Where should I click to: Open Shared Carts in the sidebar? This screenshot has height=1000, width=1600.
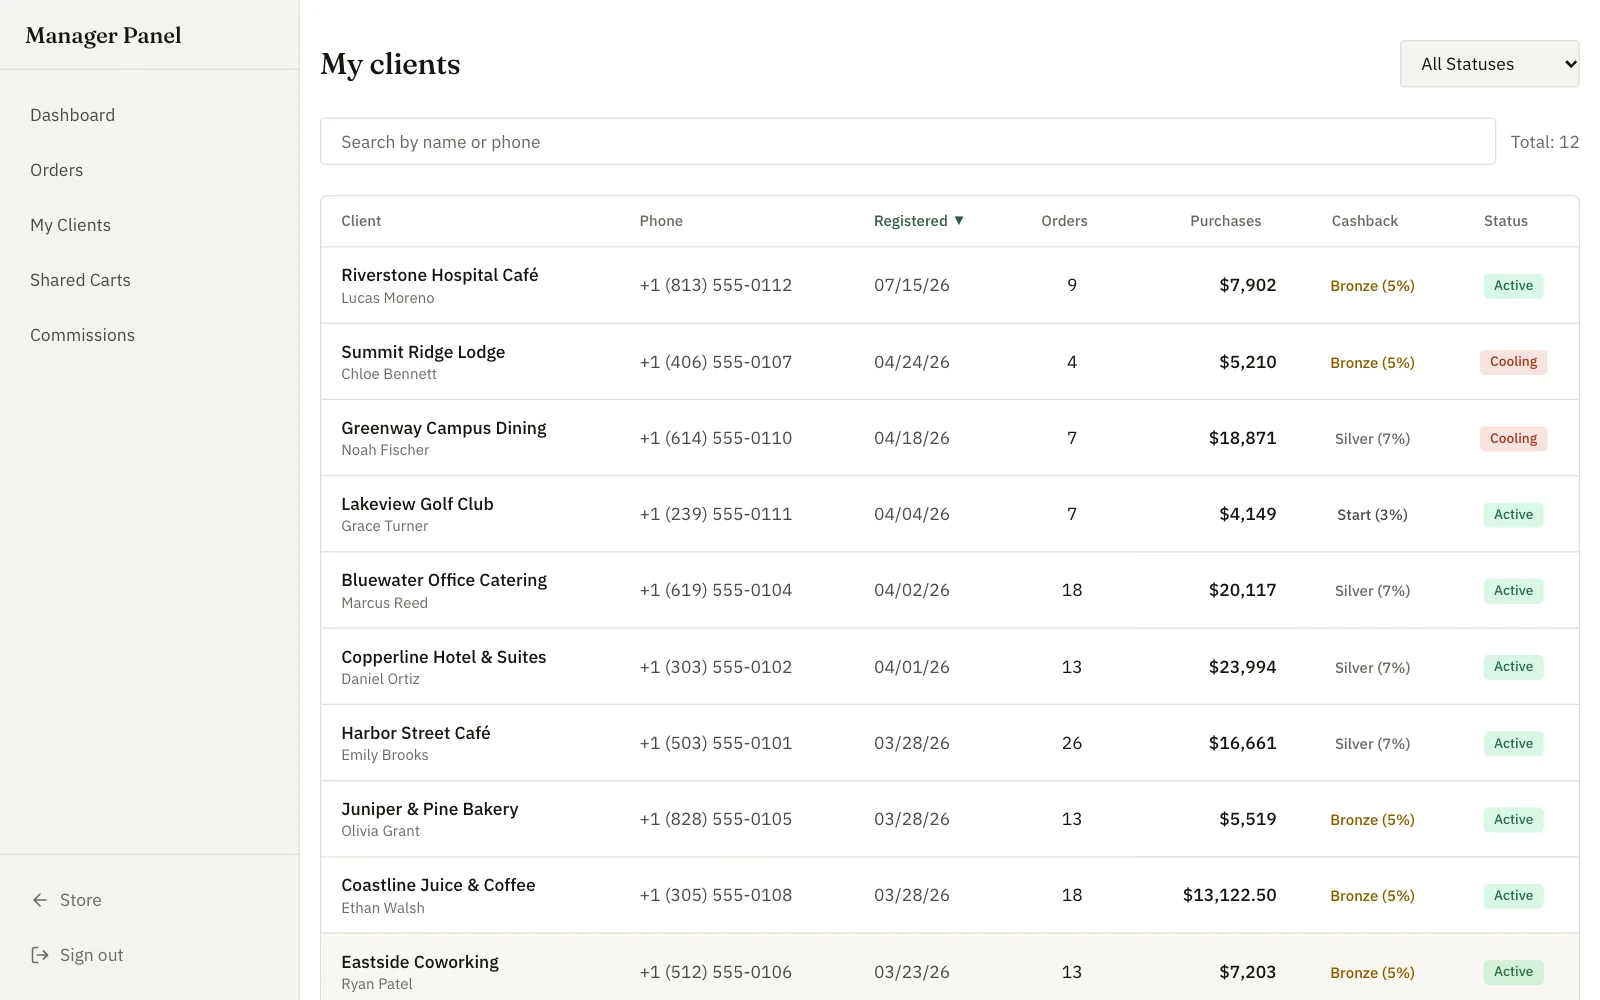coord(80,280)
